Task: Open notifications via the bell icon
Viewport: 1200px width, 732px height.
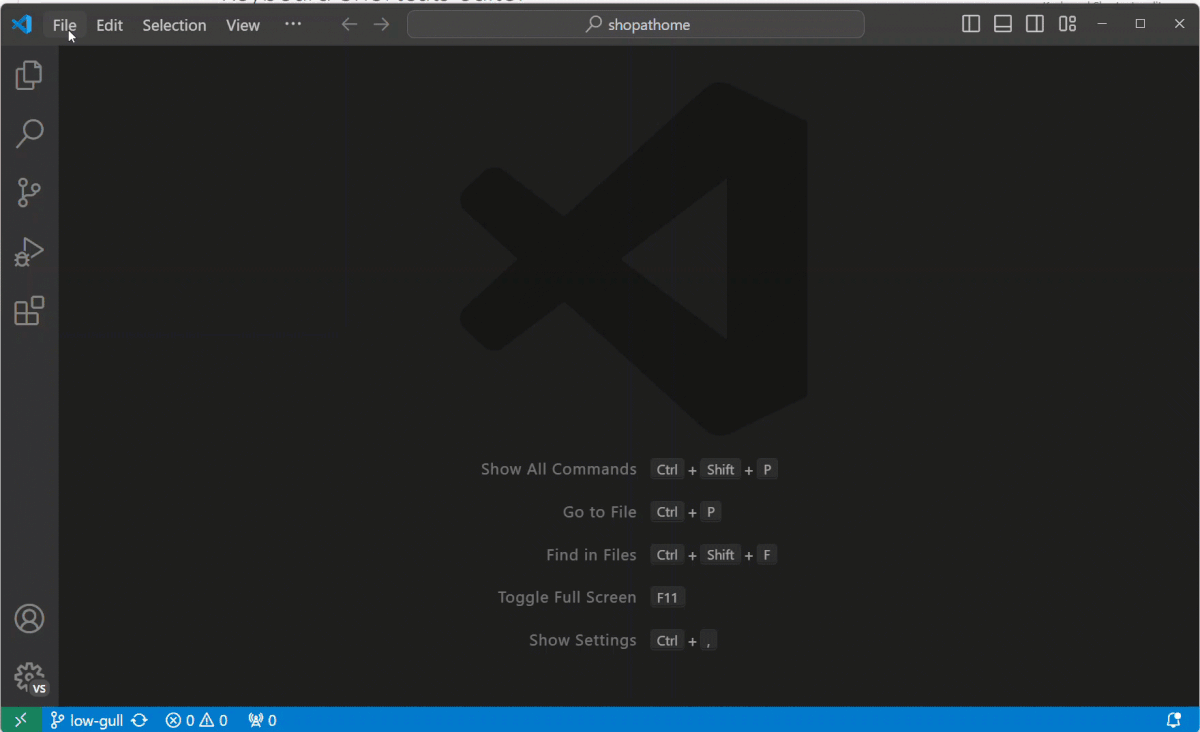Action: 1175,719
